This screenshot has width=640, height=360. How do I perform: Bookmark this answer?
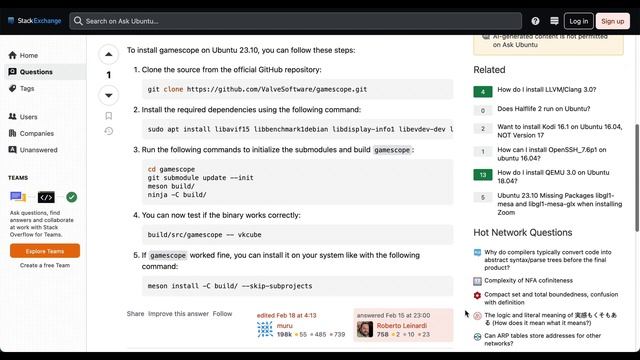pyautogui.click(x=109, y=116)
